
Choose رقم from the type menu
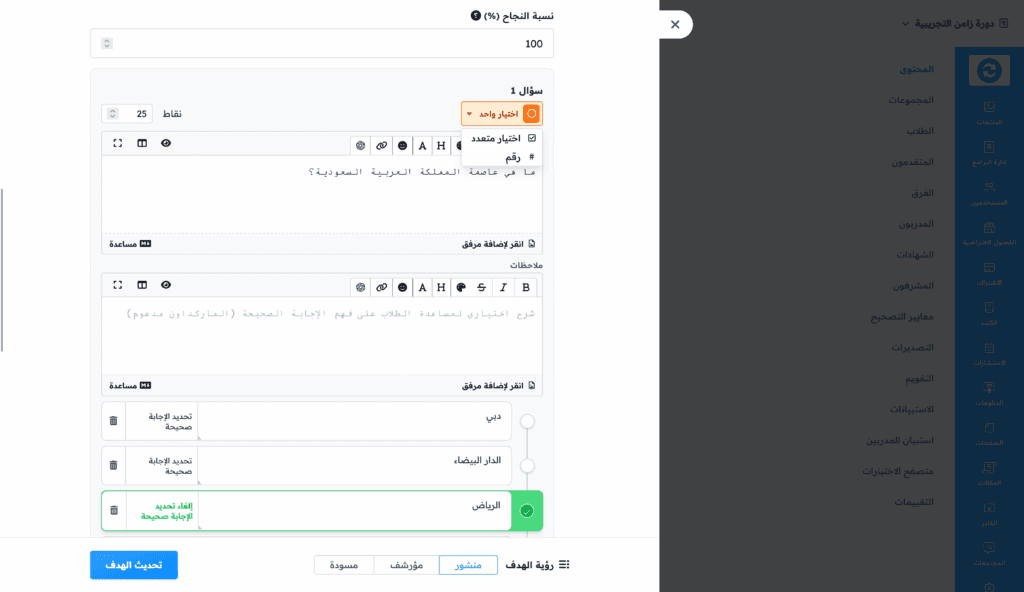point(502,157)
